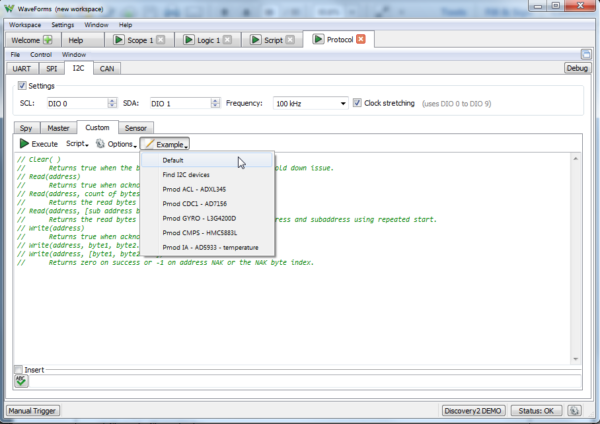Click script editor scrollbar down arrow
Viewport: 600px width, 424px height.
pyautogui.click(x=576, y=359)
